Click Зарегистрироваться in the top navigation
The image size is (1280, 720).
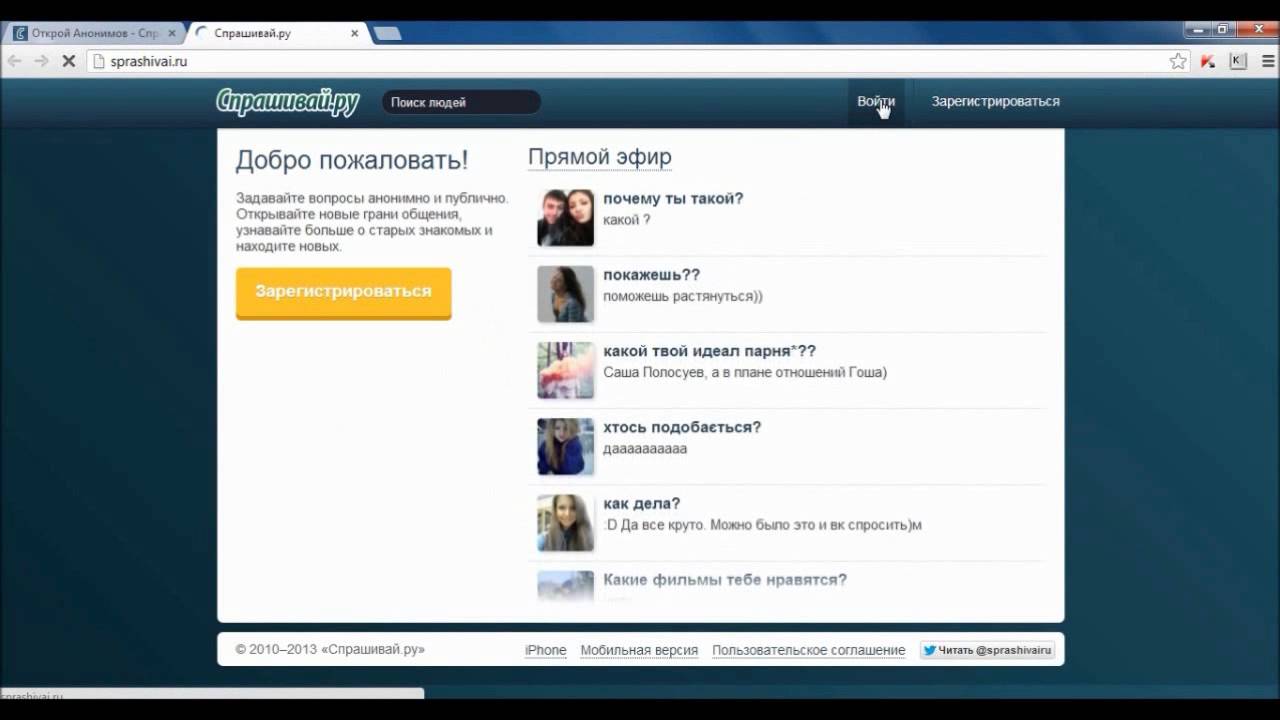click(995, 101)
